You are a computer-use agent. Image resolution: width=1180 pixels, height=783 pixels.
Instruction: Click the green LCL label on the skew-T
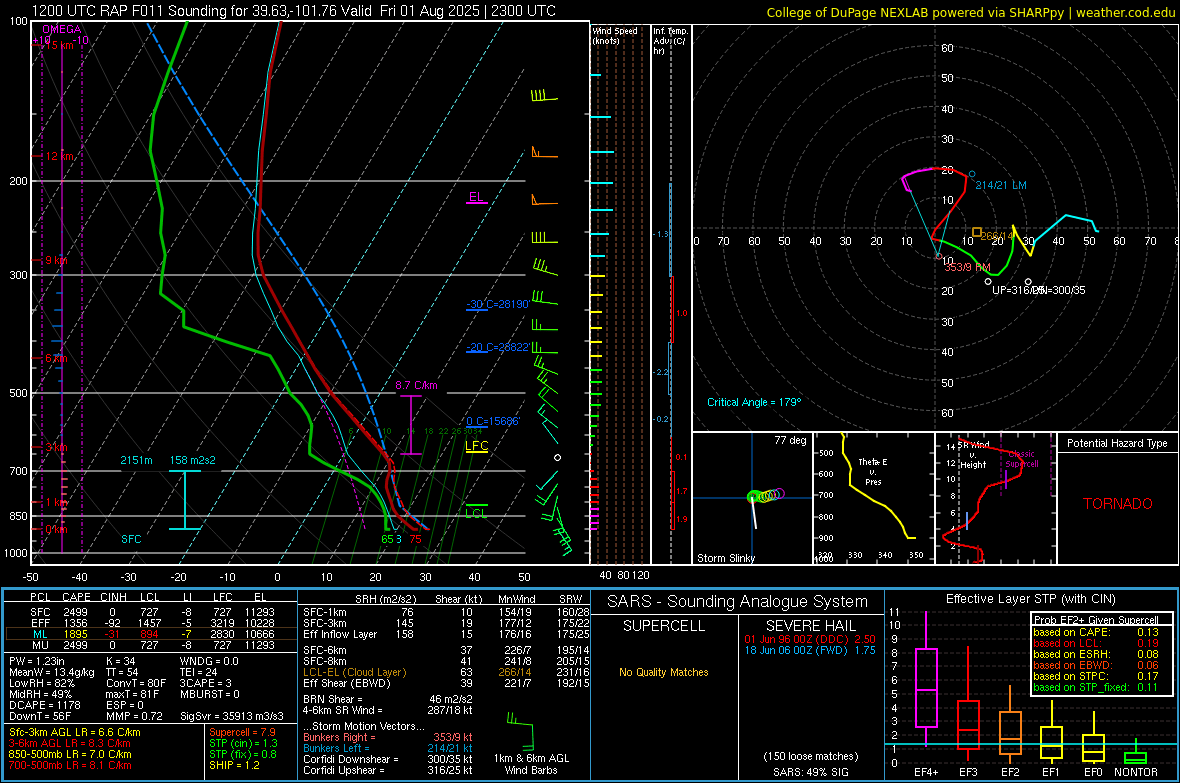click(x=476, y=513)
